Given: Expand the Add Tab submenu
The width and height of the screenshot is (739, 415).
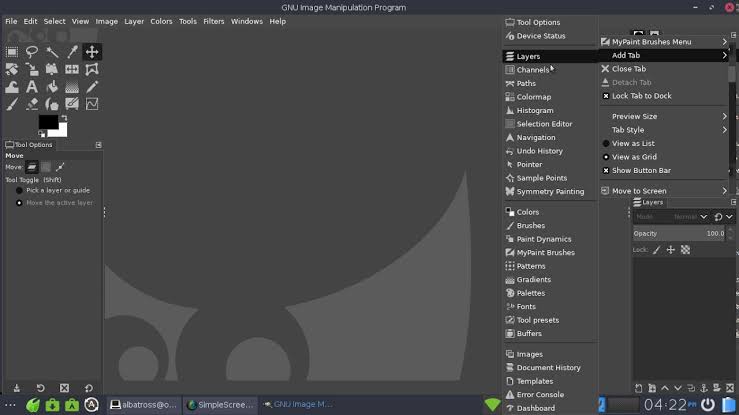Looking at the screenshot, I should tap(664, 56).
